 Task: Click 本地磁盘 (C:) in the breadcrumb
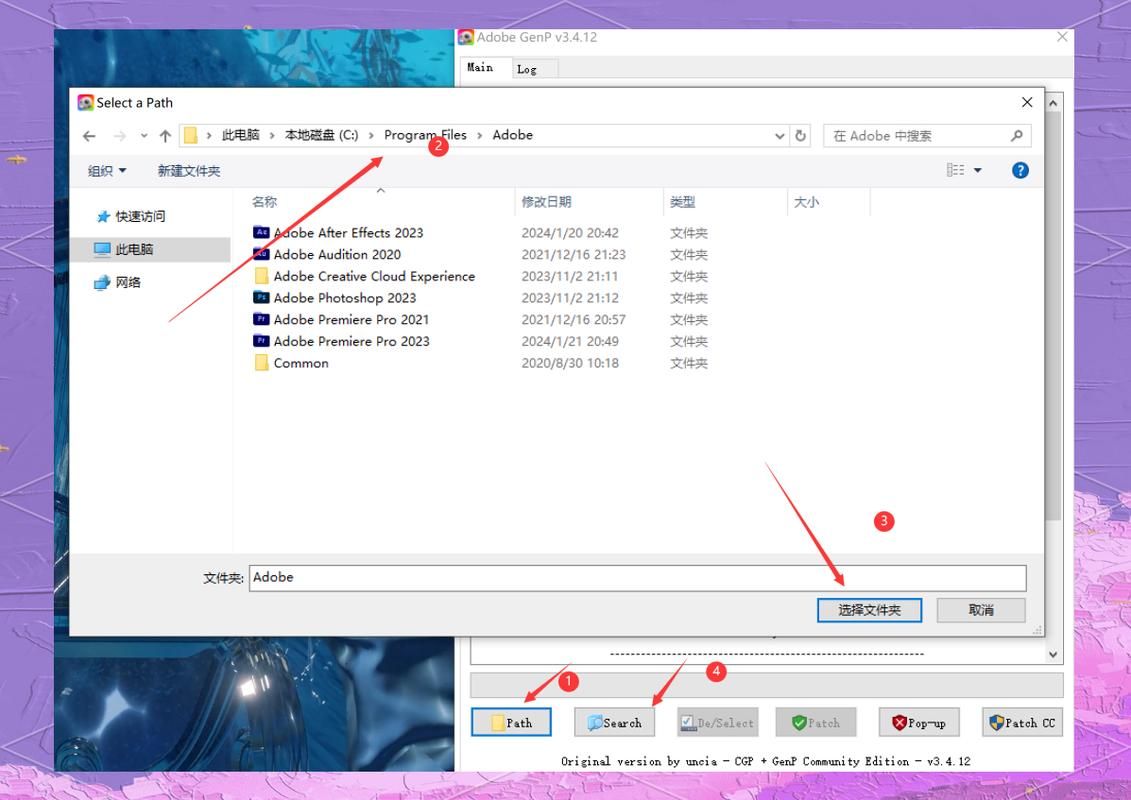point(321,135)
